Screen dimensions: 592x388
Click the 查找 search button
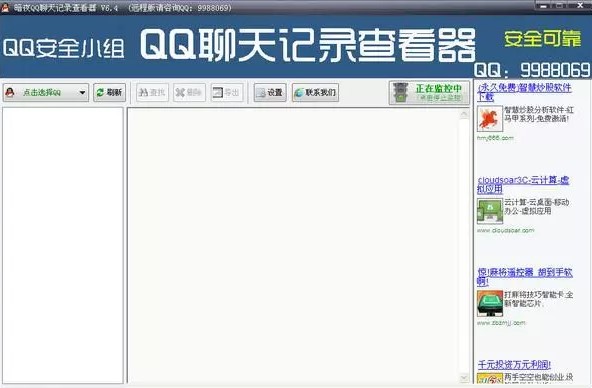point(152,92)
